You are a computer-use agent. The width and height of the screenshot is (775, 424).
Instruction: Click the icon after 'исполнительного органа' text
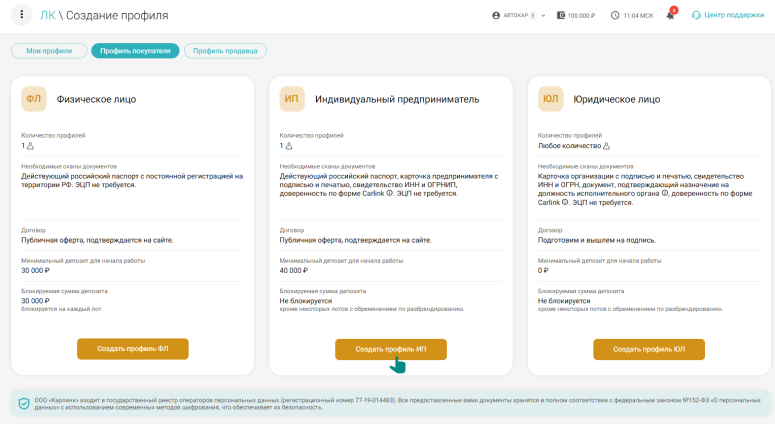[x=664, y=193]
